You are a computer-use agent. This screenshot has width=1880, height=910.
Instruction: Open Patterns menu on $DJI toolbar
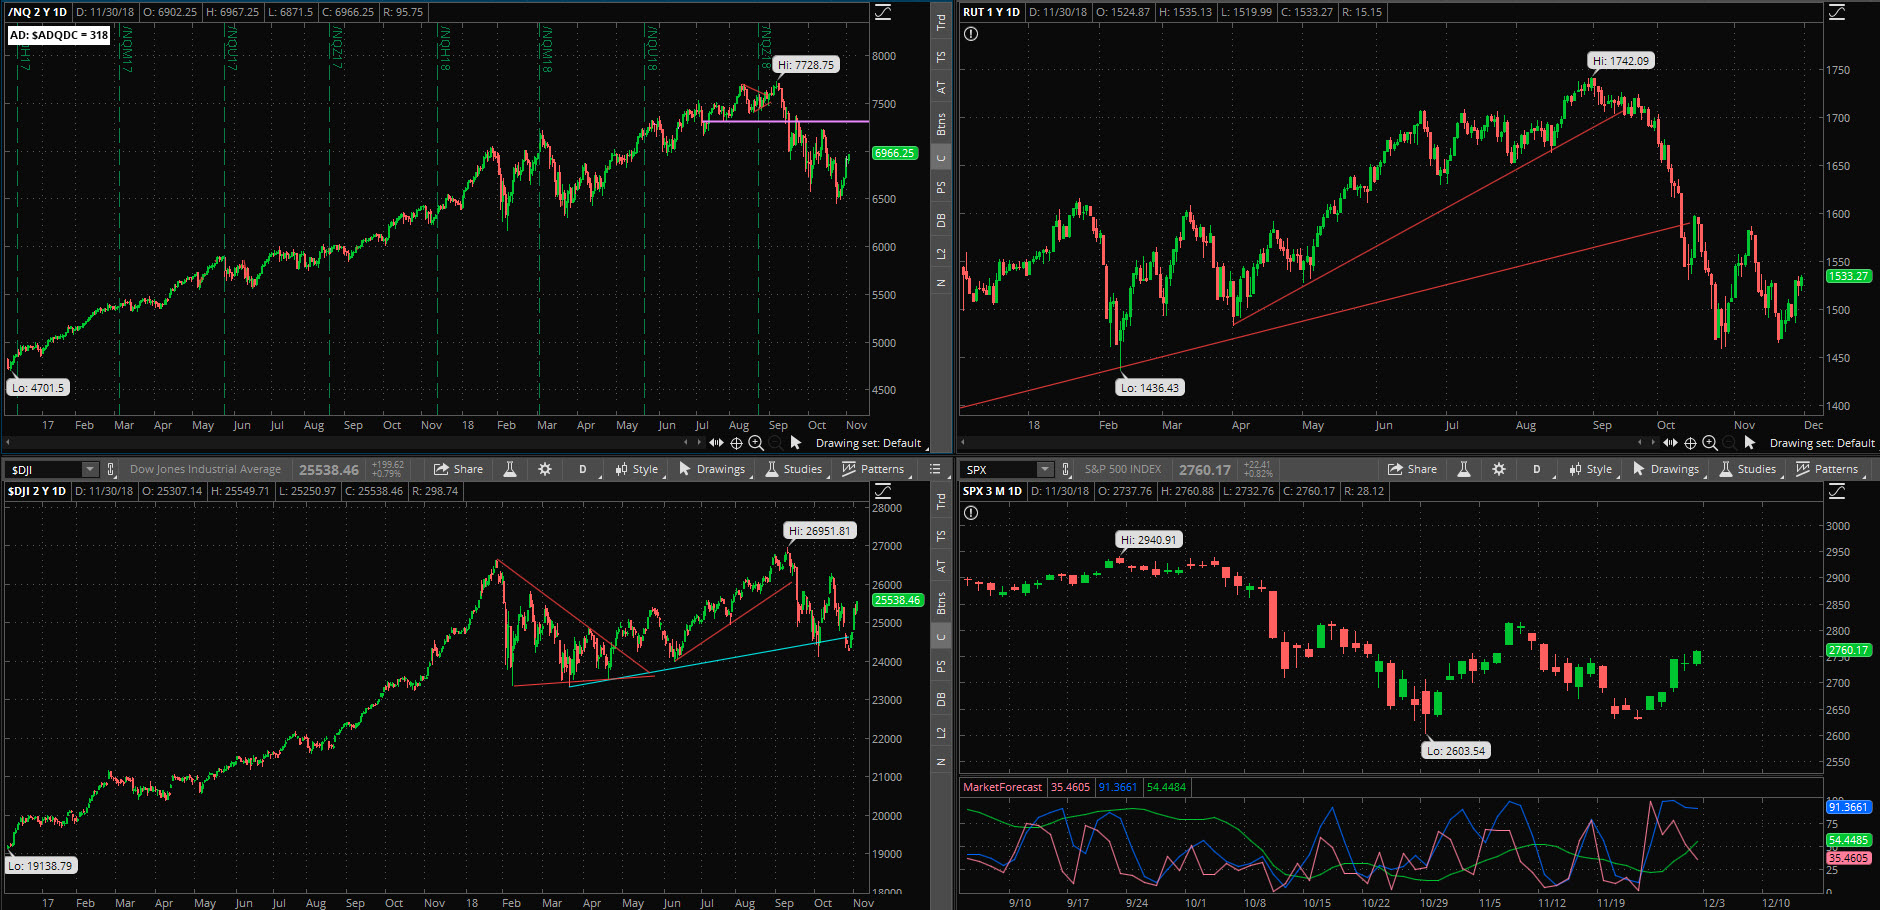tap(873, 469)
